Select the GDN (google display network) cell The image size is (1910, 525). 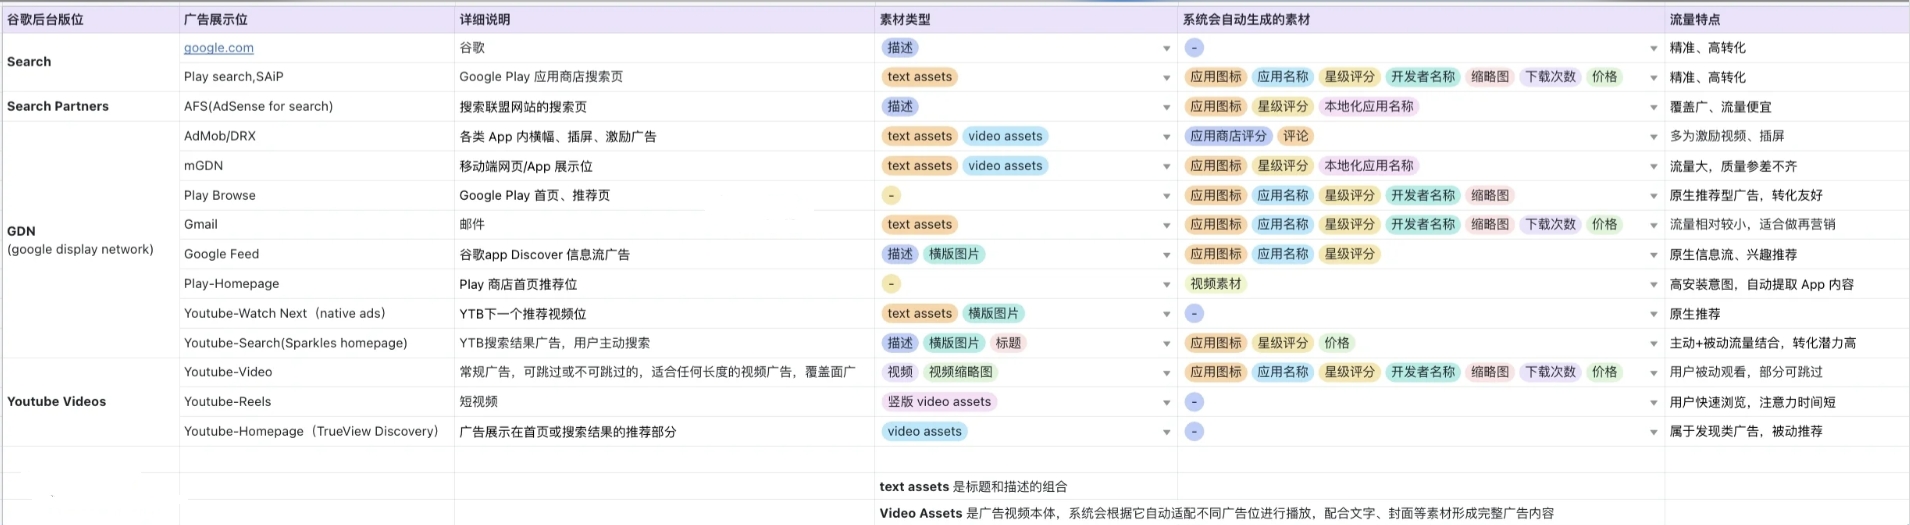pos(90,240)
